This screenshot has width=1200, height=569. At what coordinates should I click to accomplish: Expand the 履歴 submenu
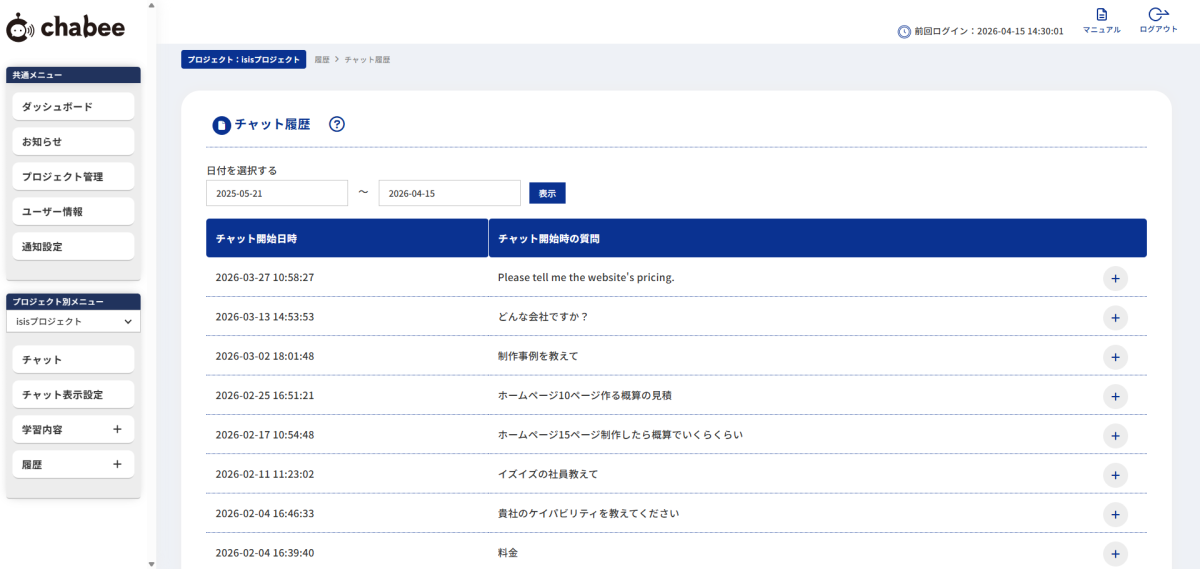pyautogui.click(x=117, y=464)
